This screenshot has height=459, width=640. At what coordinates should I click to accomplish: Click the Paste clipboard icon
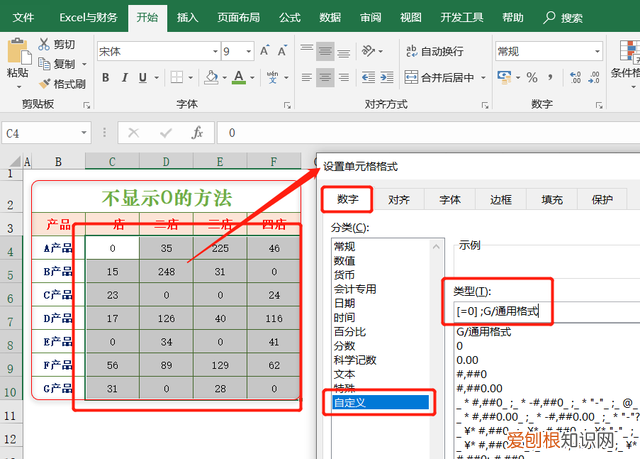coord(19,51)
